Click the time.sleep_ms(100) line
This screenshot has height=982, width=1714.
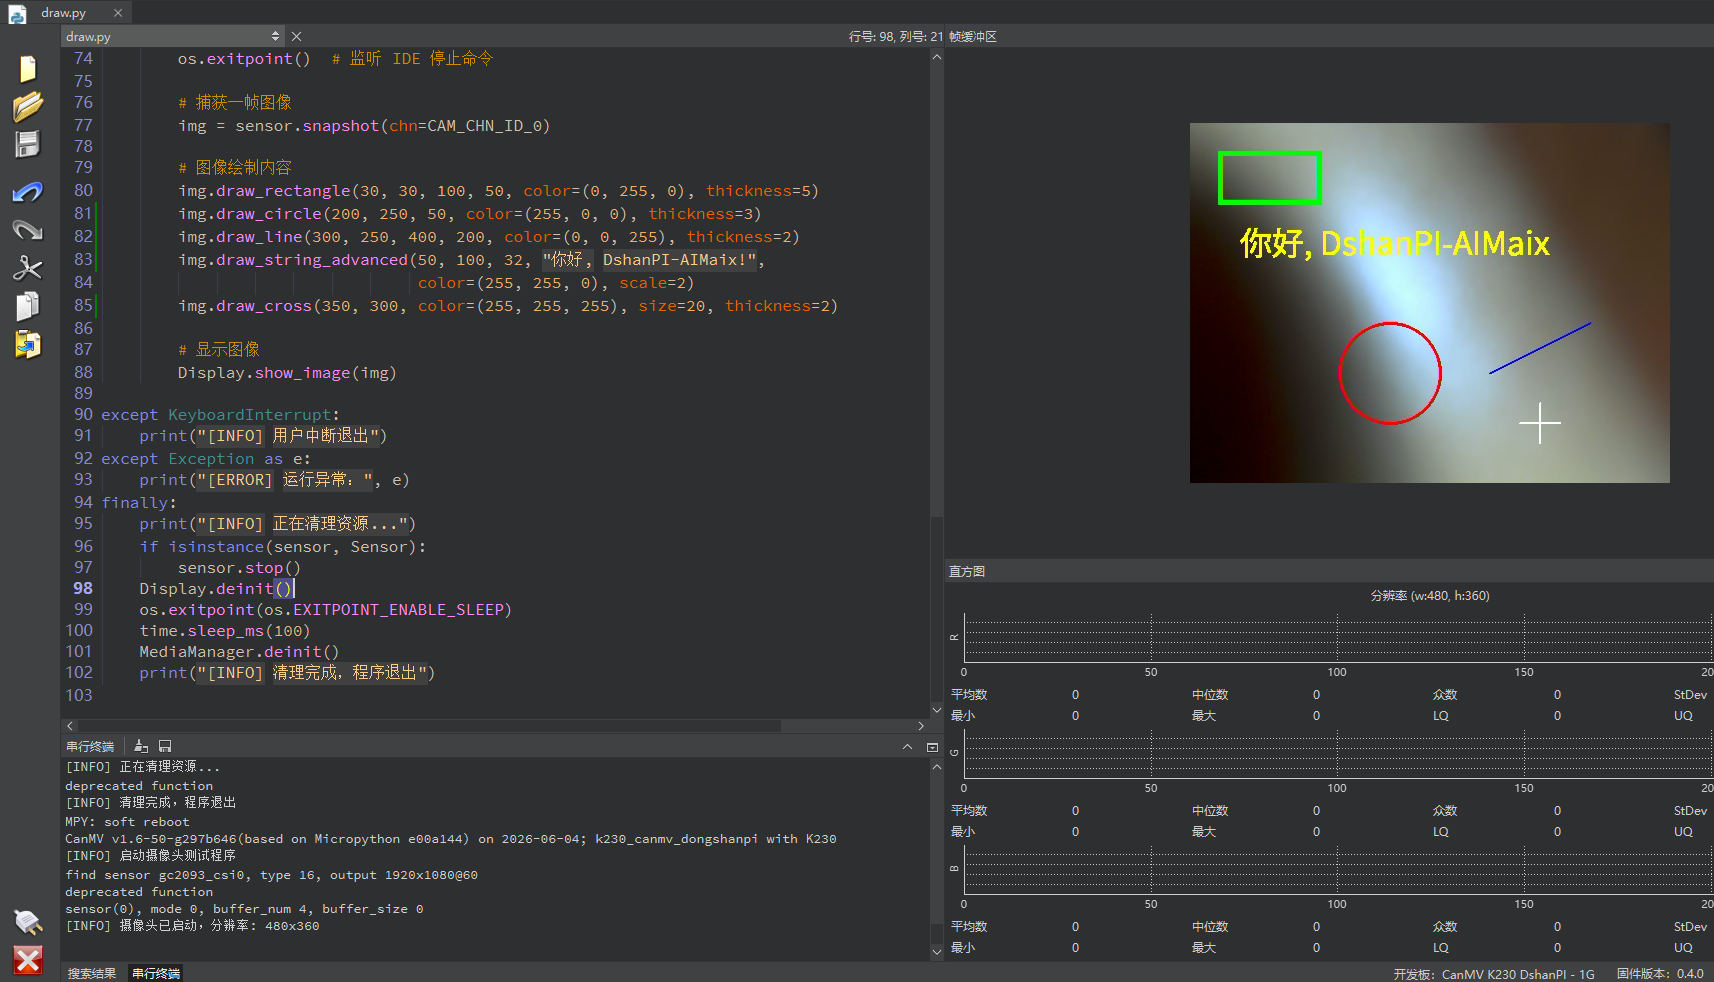[225, 630]
